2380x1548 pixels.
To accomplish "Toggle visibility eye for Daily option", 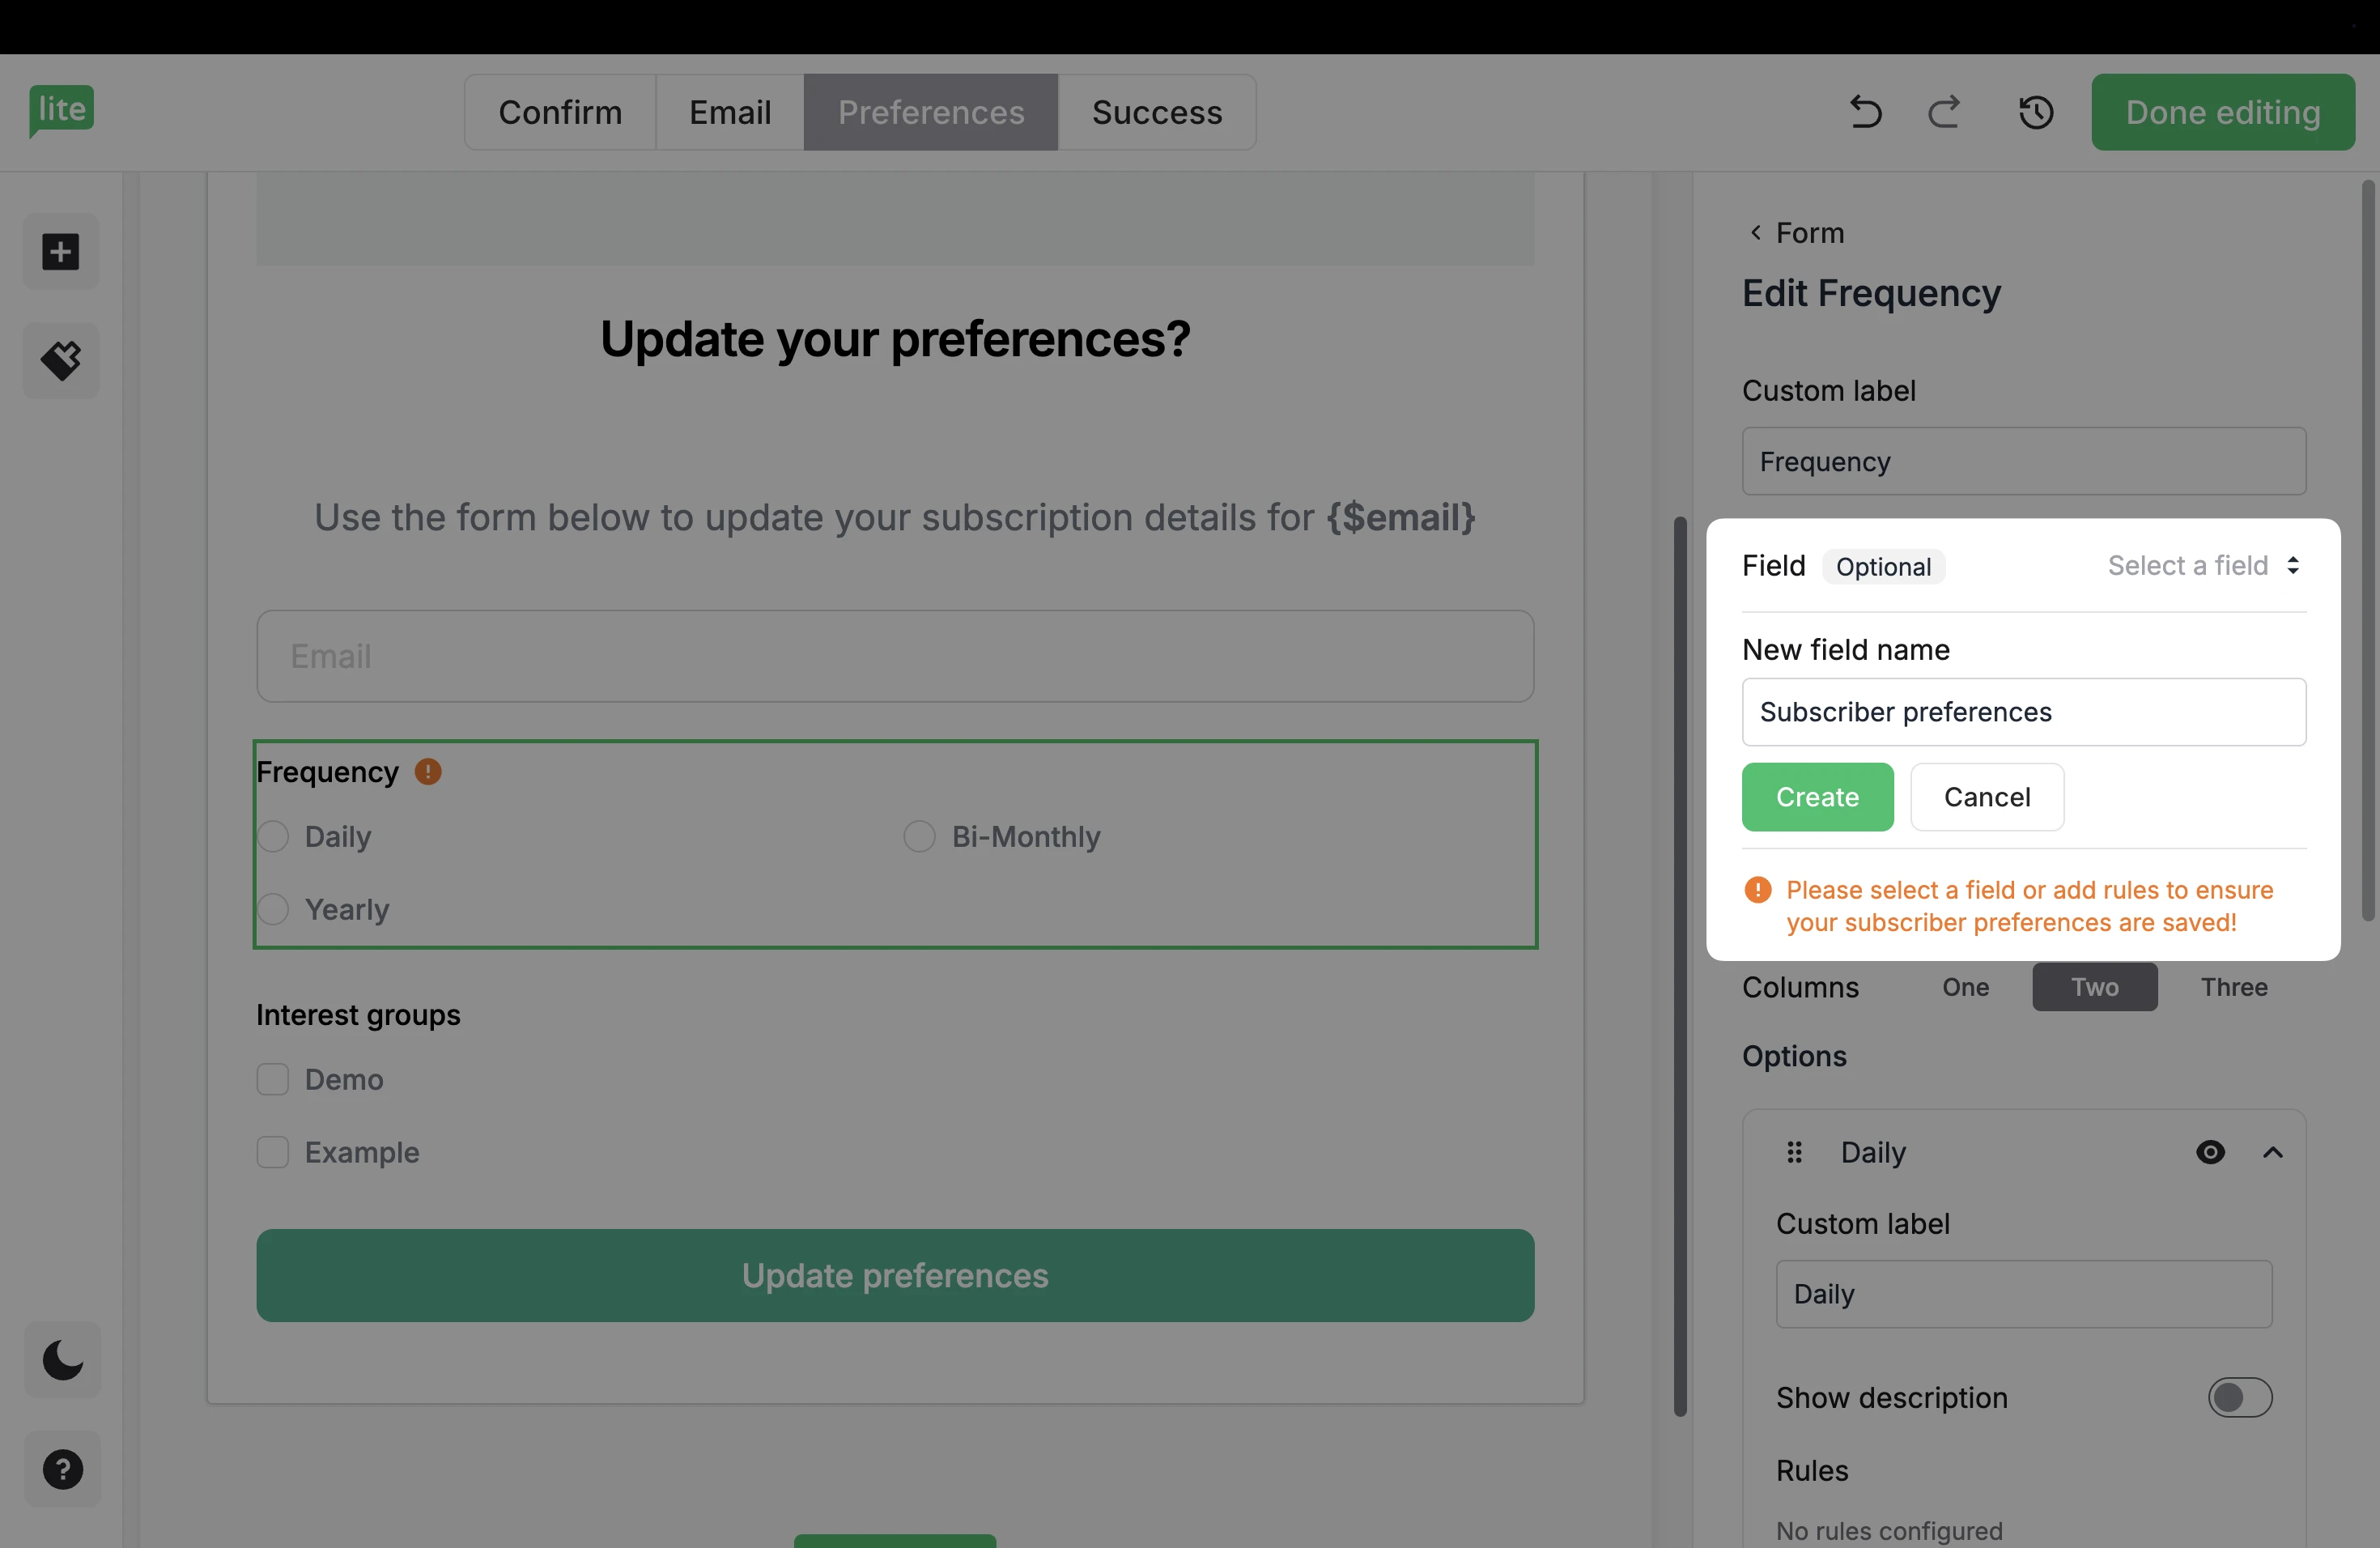I will click(2210, 1152).
